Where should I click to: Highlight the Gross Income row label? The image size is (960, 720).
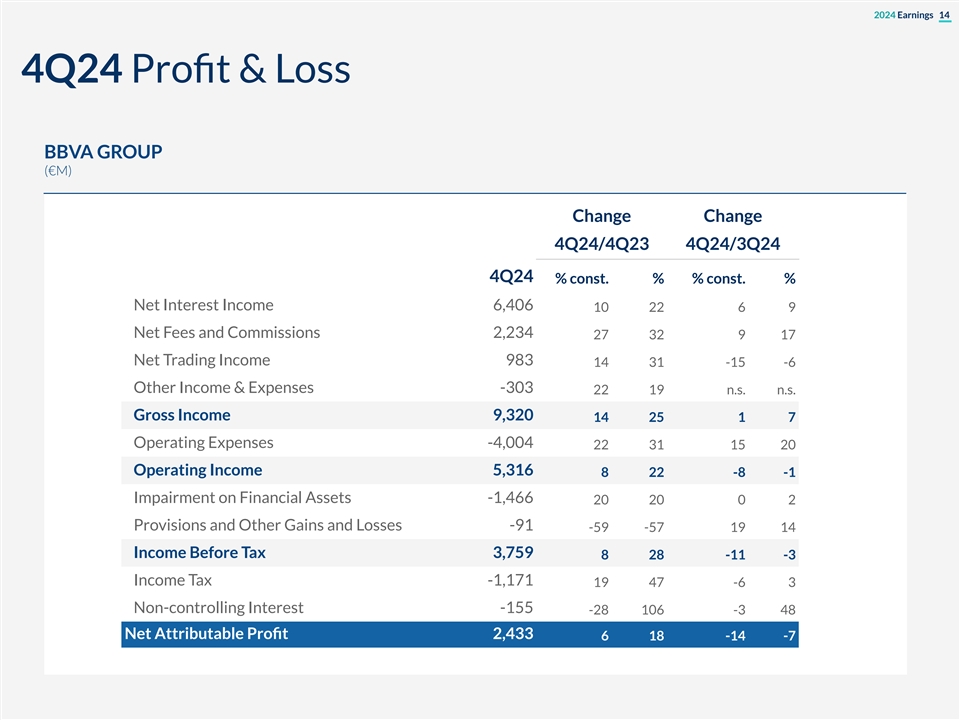click(182, 415)
